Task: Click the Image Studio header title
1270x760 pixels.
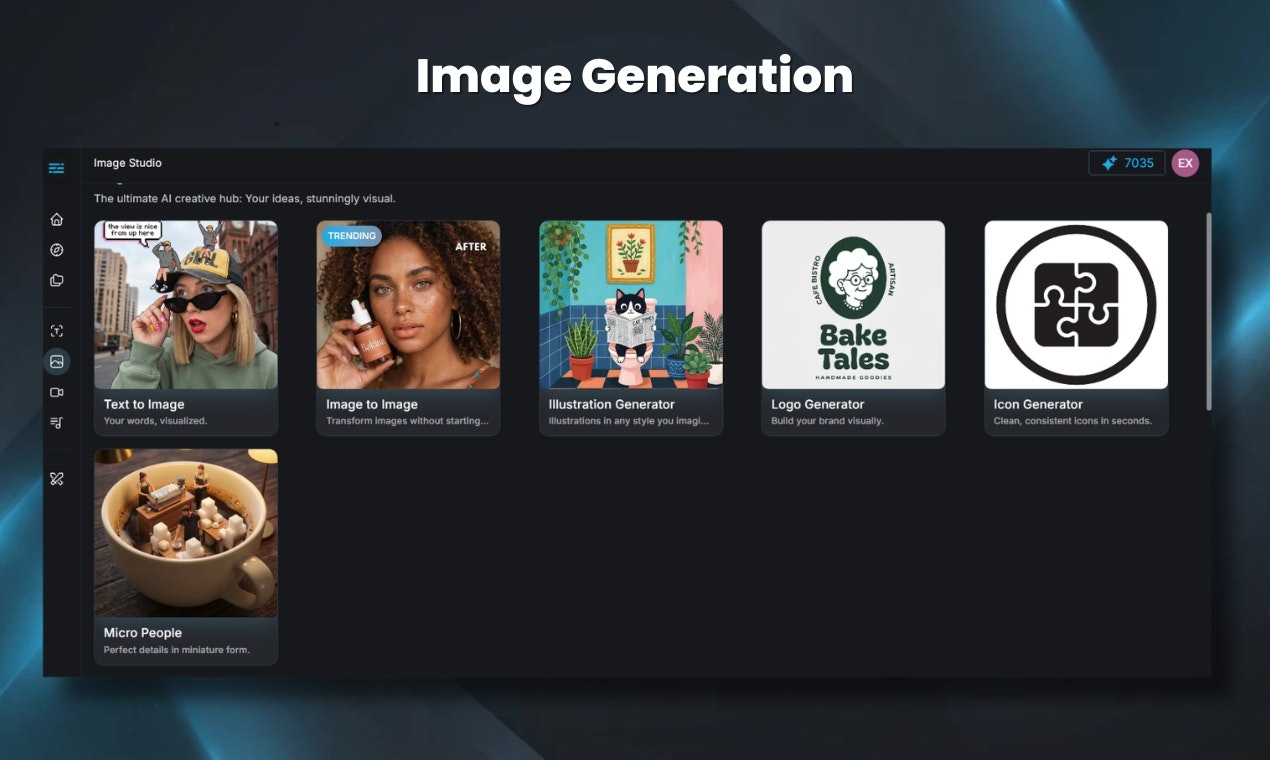Action: pos(128,162)
